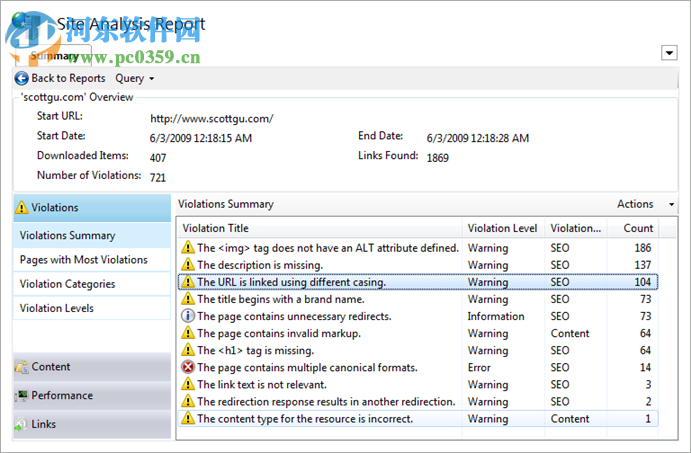Open Violation Categories view
This screenshot has width=691, height=453.
[92, 284]
